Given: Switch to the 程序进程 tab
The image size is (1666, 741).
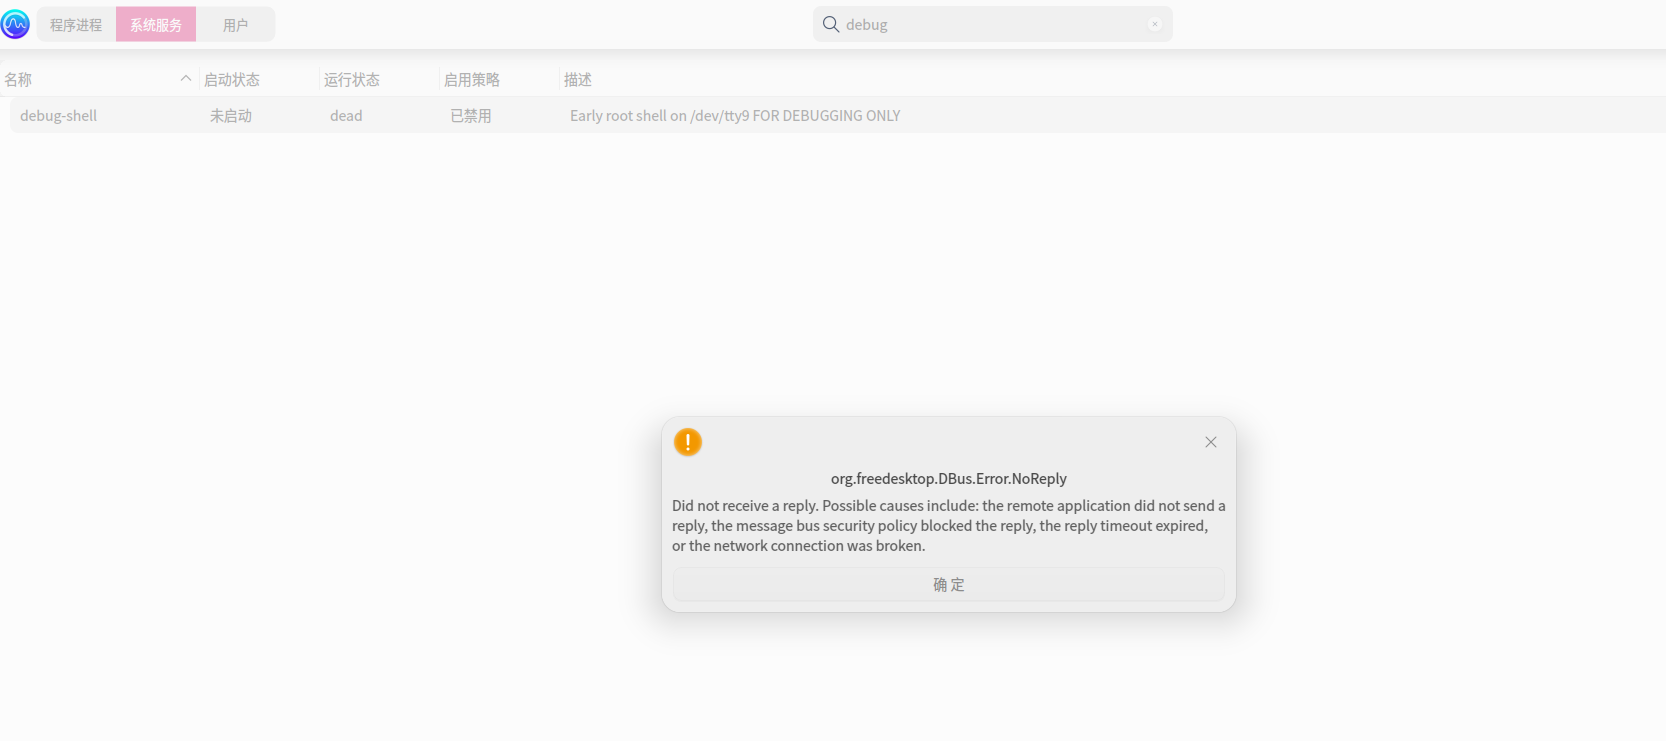Looking at the screenshot, I should tap(76, 25).
